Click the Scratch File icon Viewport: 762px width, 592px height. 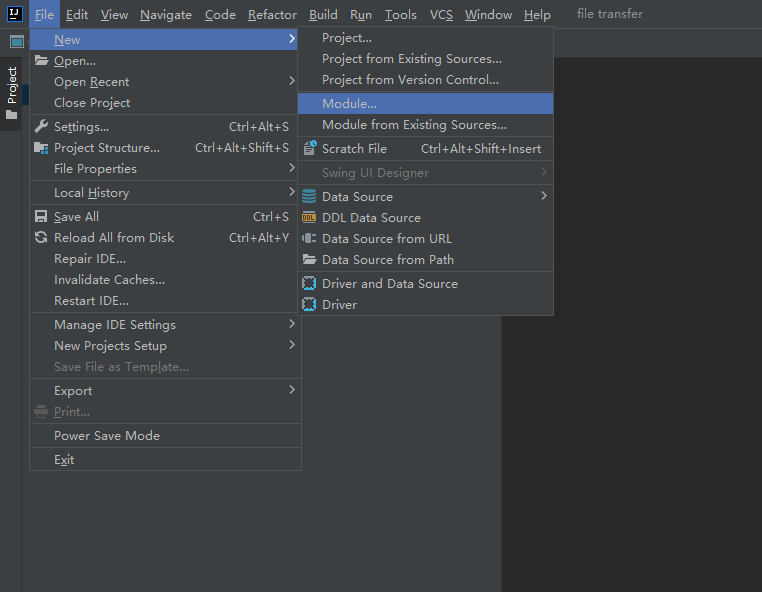pyautogui.click(x=309, y=149)
